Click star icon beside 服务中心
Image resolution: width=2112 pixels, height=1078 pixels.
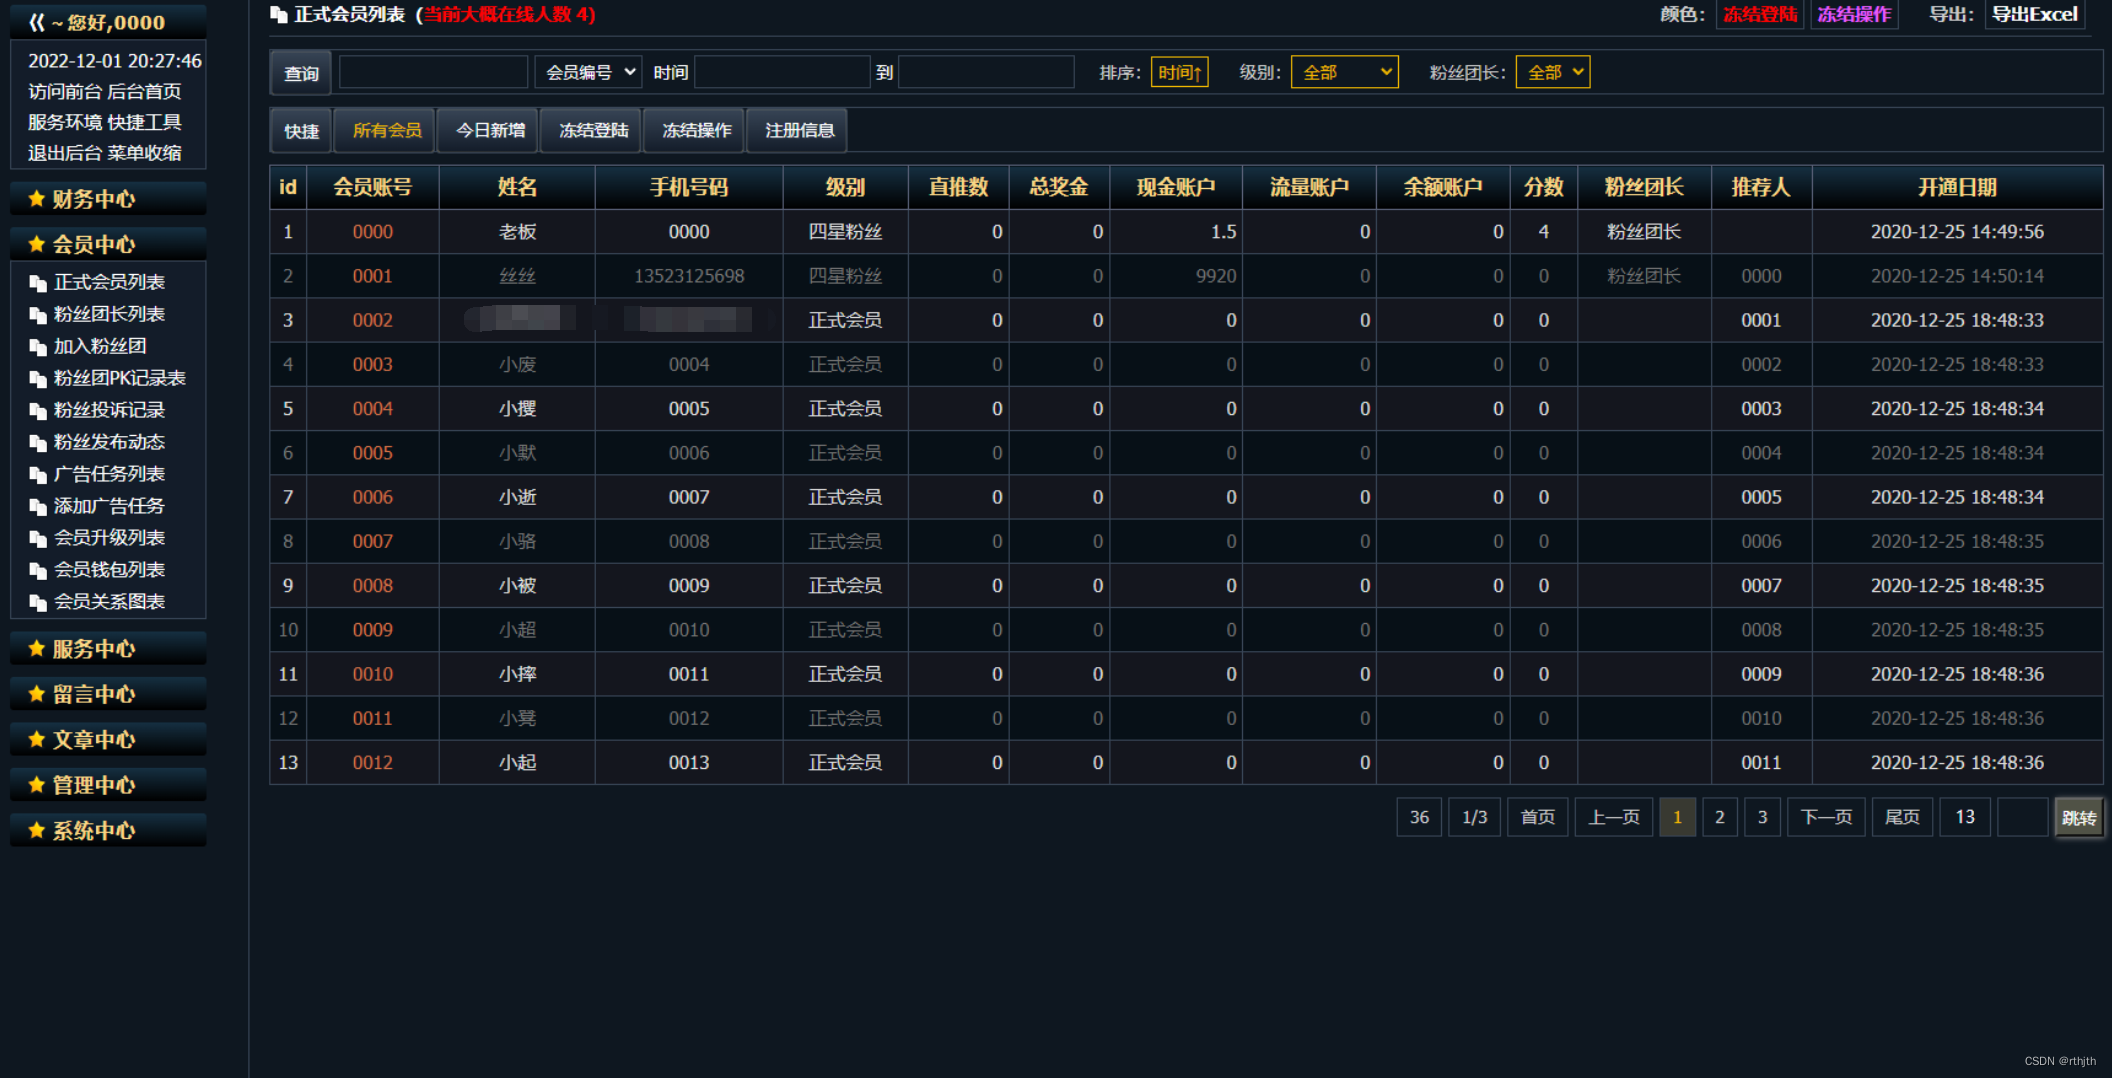pos(37,648)
